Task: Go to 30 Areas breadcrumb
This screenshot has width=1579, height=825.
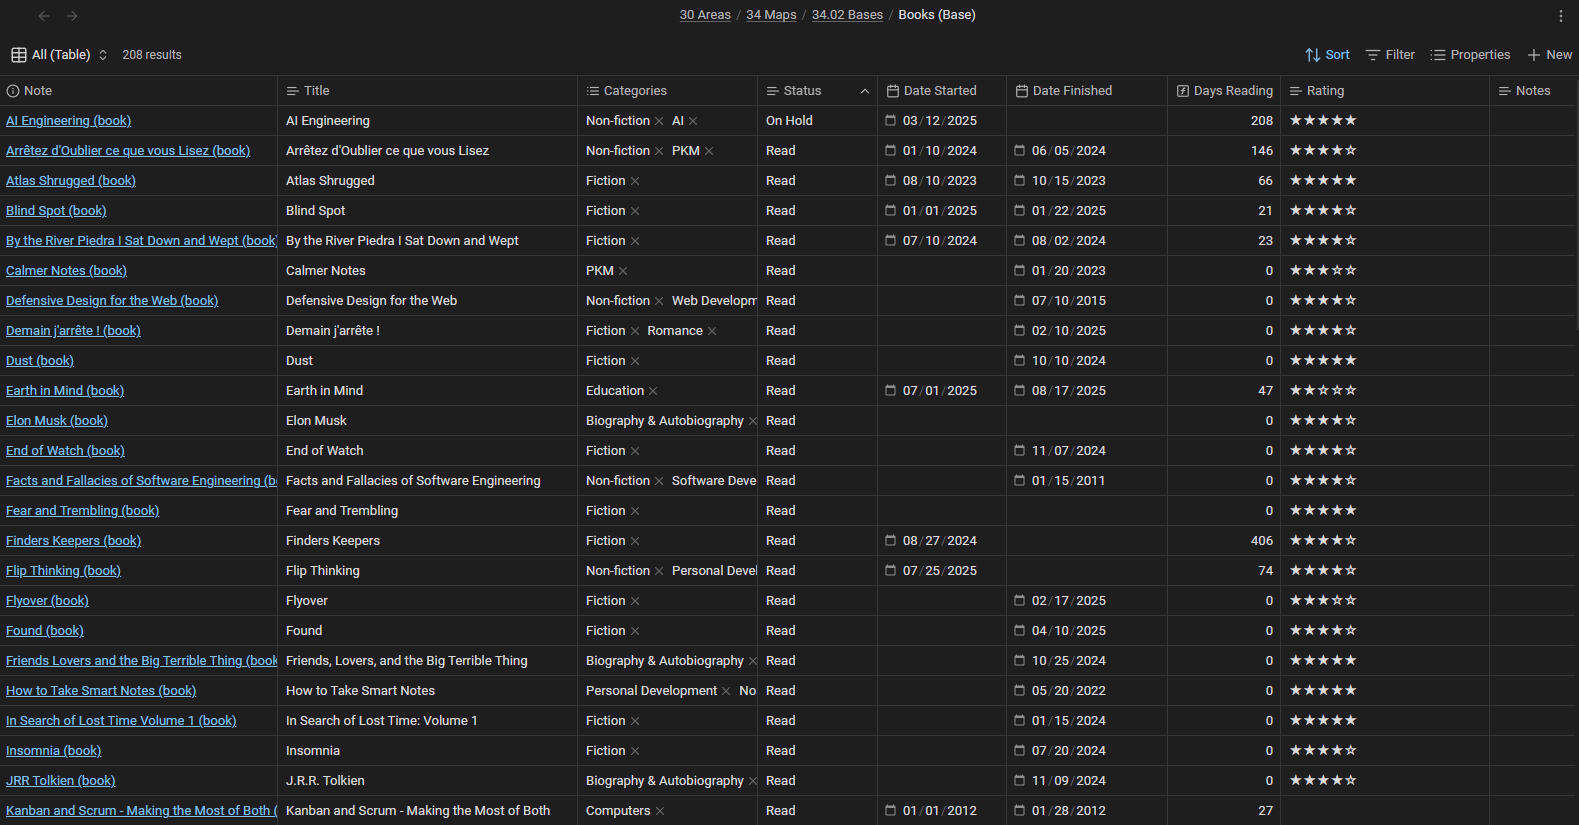Action: [x=705, y=15]
